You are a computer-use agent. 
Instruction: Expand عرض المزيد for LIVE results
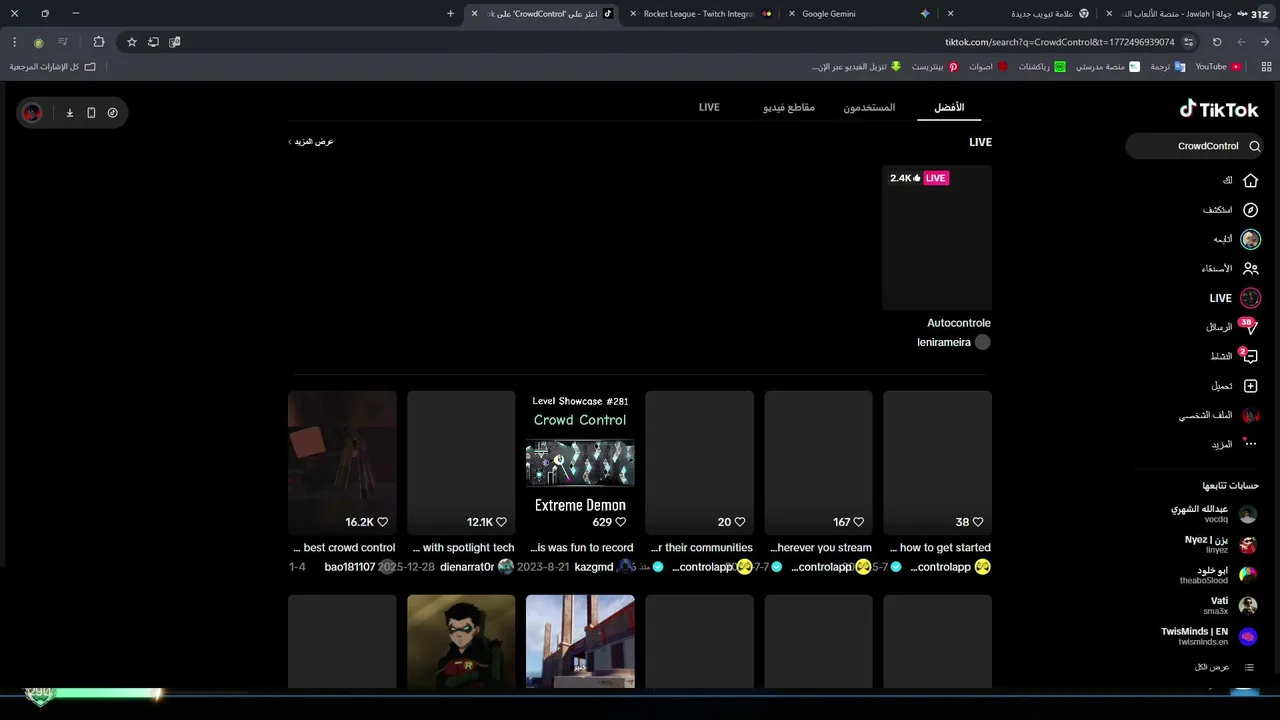point(311,142)
